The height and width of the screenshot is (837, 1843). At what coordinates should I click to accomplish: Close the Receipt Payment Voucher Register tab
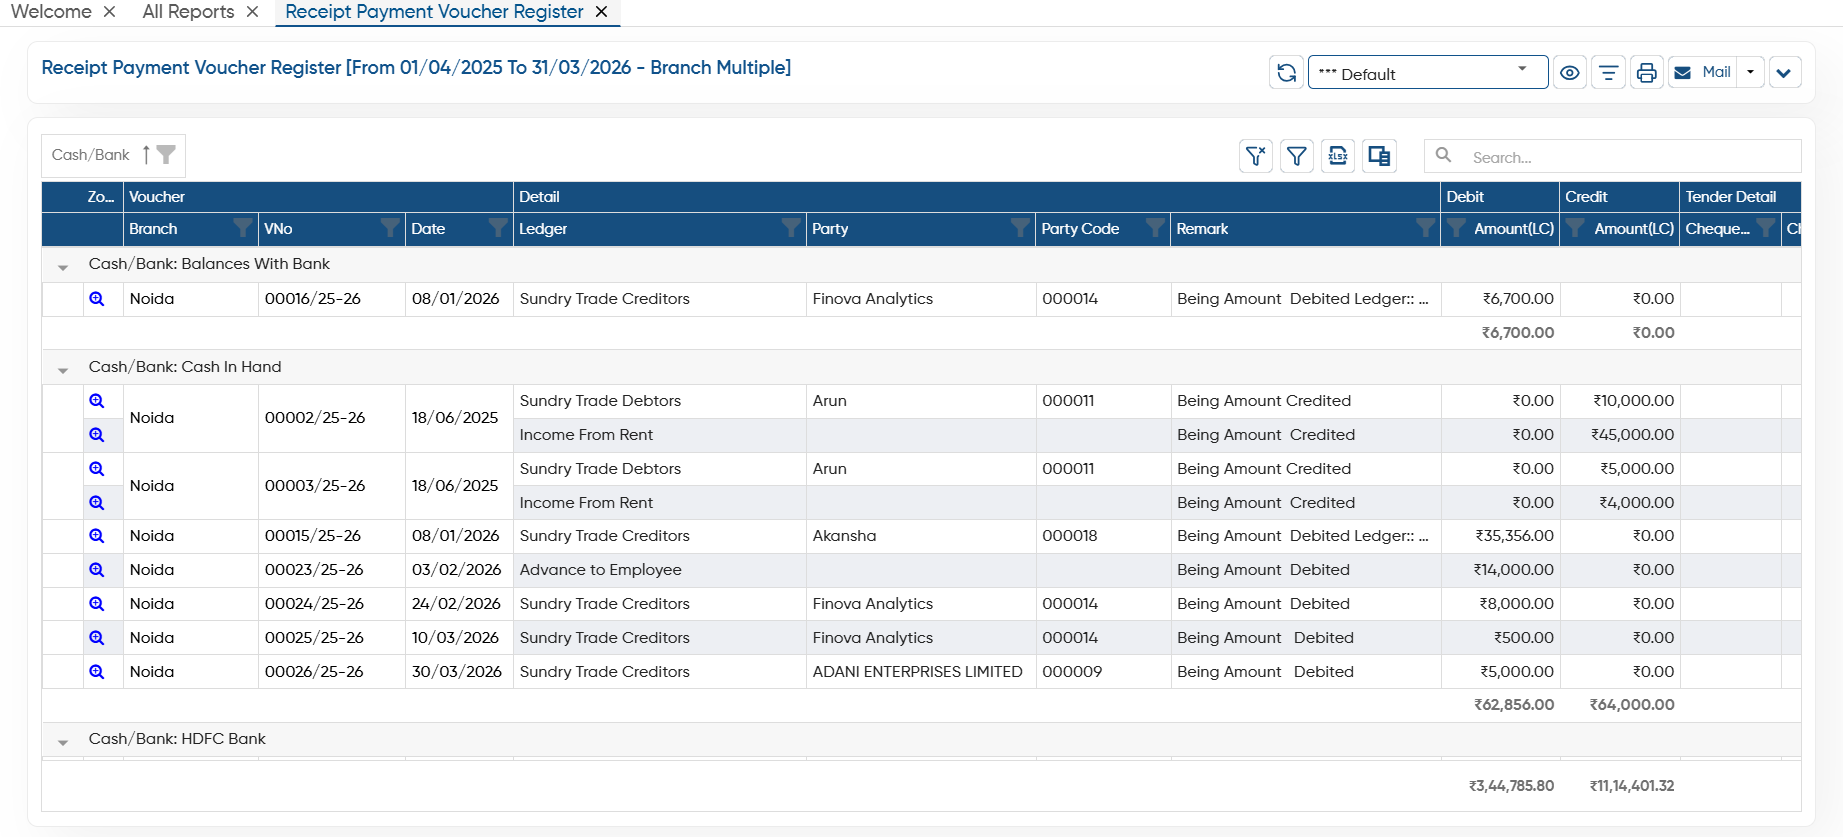tap(601, 12)
